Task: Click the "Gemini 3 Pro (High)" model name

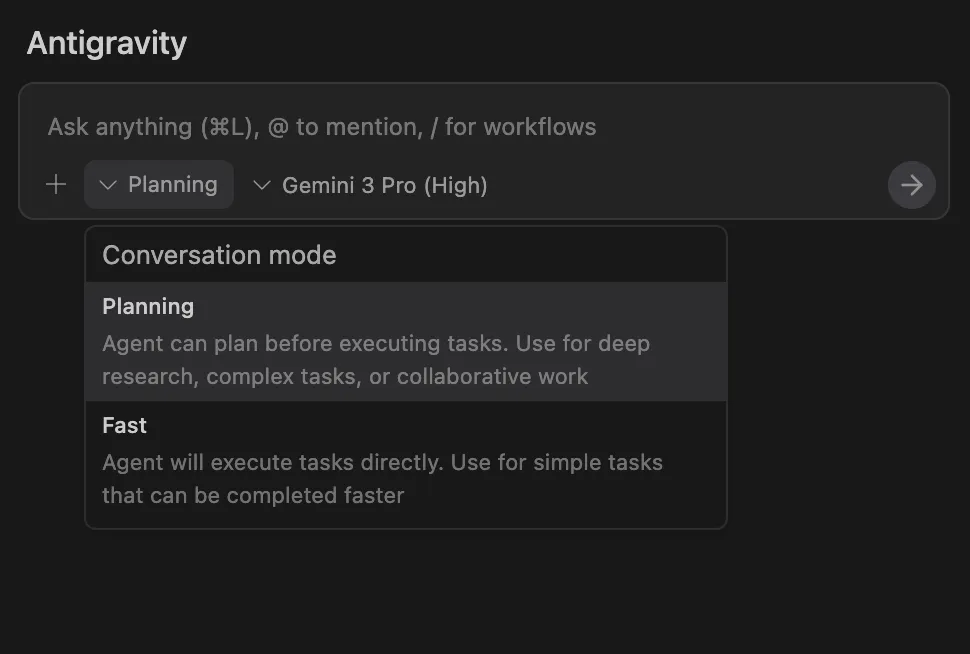Action: tap(384, 185)
